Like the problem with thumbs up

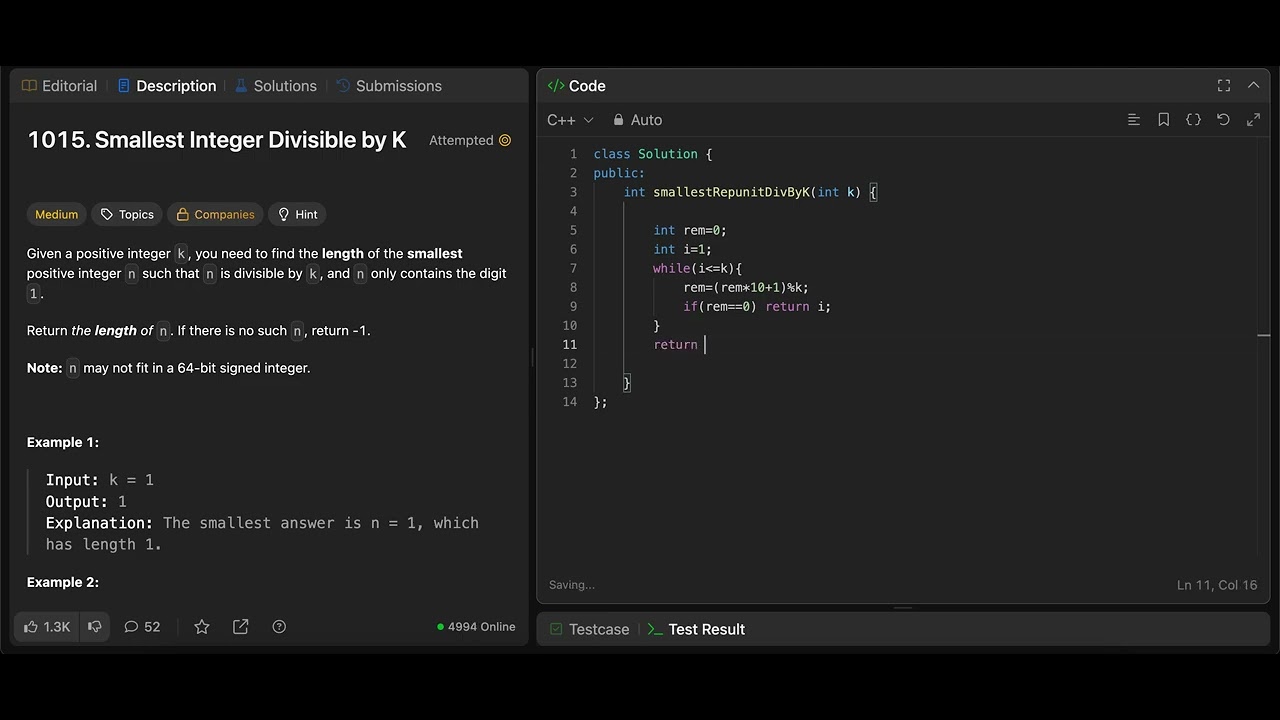pos(47,627)
